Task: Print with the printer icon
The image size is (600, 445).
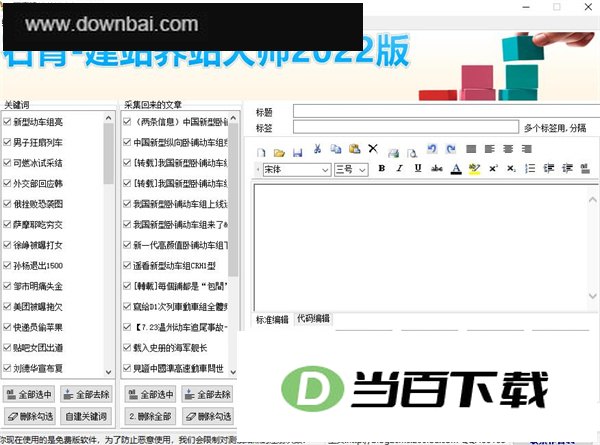Action: tap(393, 153)
